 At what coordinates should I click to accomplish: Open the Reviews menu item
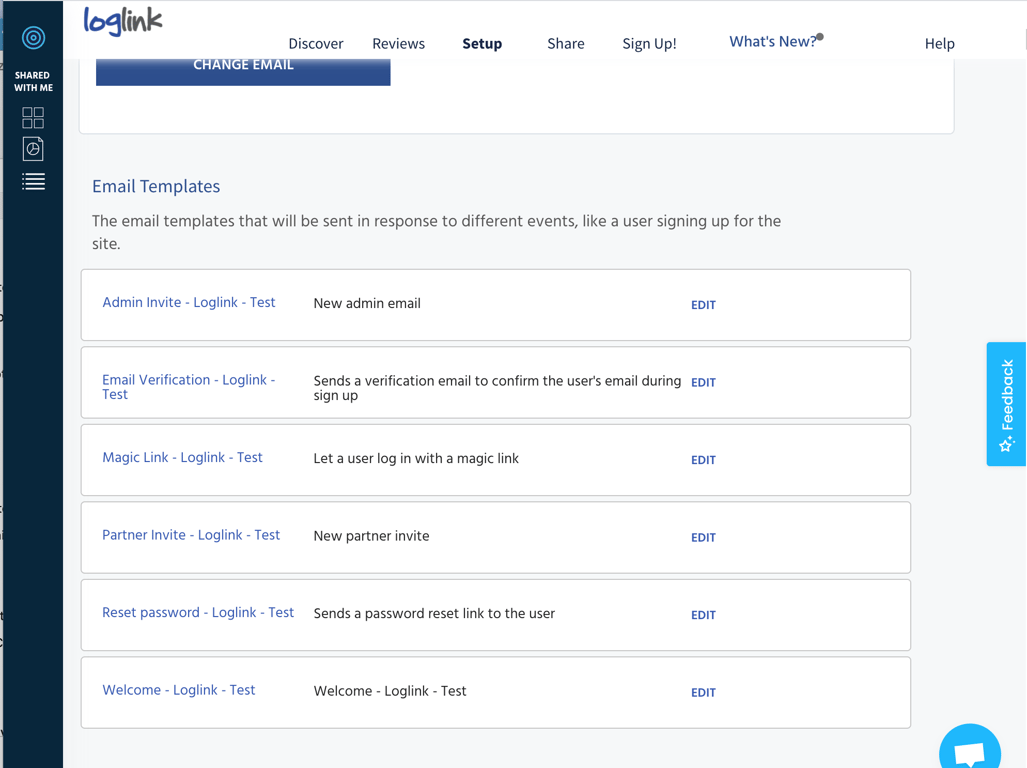point(398,44)
